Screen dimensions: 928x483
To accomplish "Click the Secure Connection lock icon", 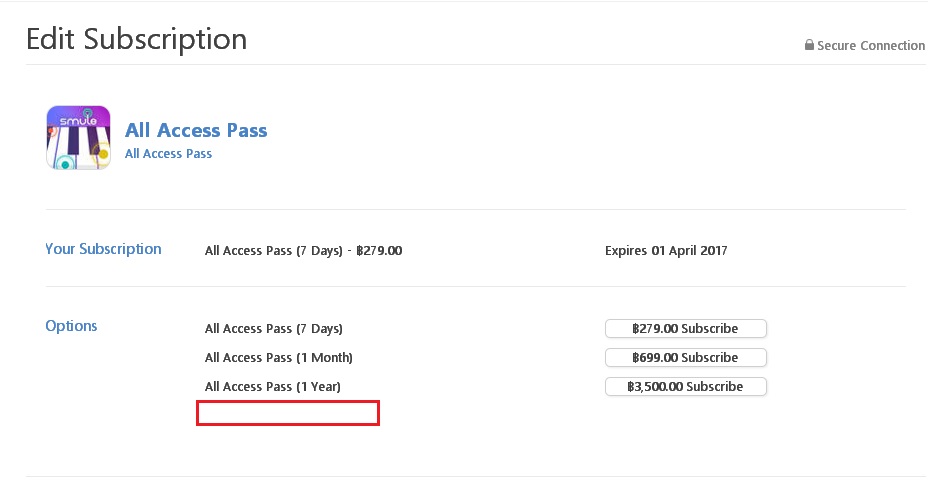I will coord(809,45).
